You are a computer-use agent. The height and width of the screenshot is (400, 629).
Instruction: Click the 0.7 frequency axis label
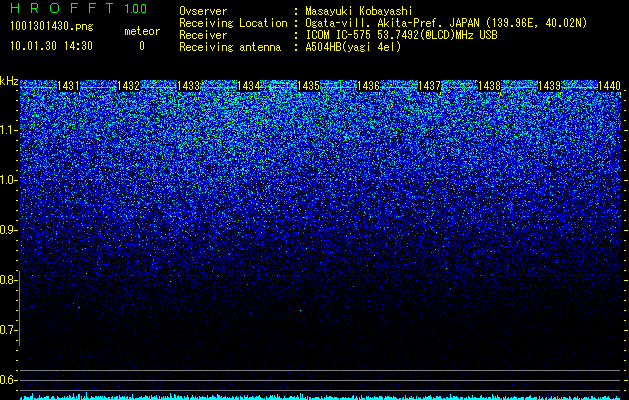[8, 330]
